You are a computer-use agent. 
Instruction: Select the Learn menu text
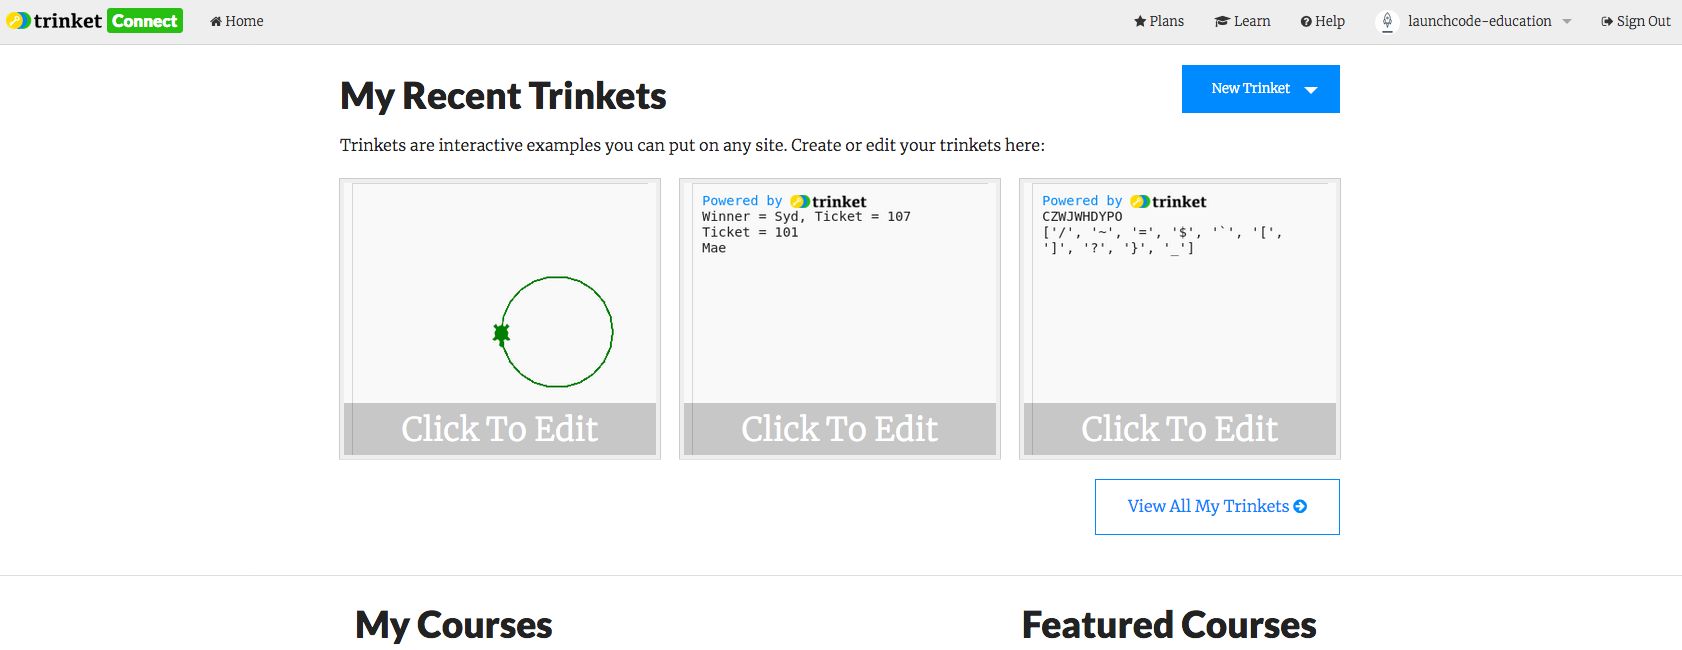point(1252,21)
